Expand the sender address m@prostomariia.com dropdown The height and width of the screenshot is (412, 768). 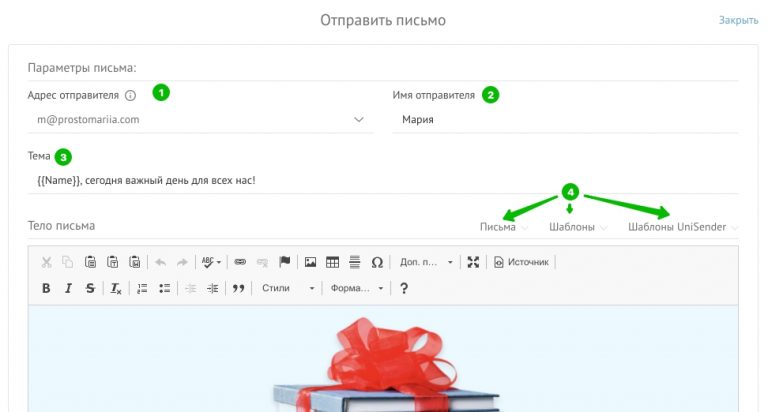click(x=201, y=120)
